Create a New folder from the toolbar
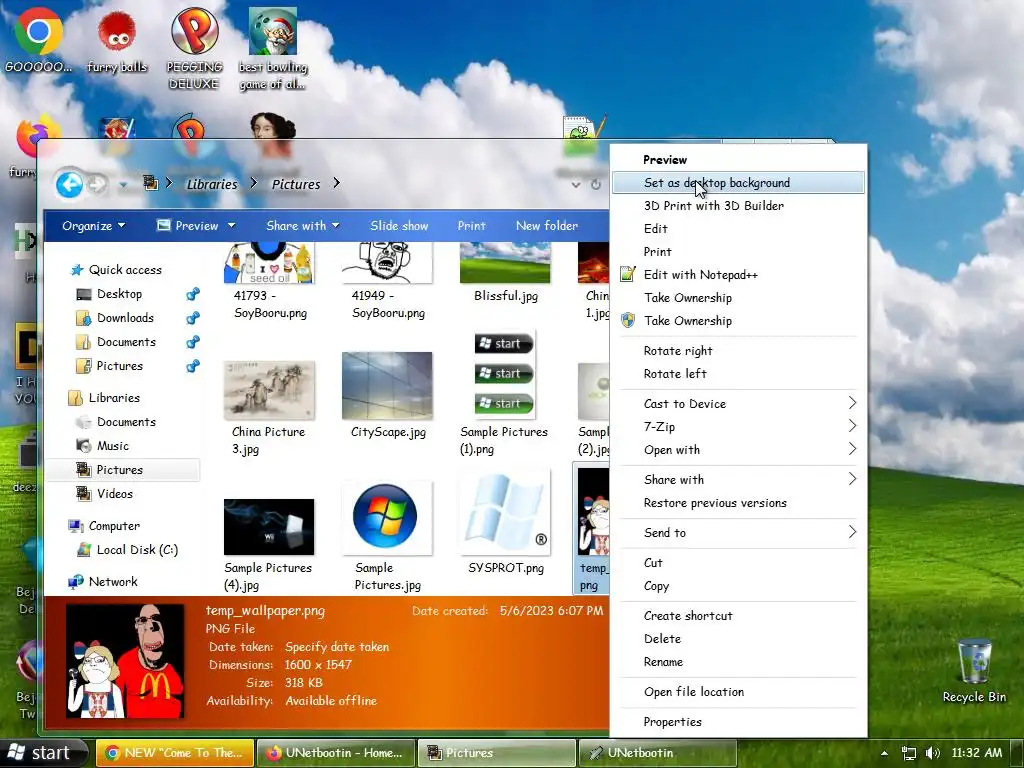The height and width of the screenshot is (768, 1024). point(547,226)
